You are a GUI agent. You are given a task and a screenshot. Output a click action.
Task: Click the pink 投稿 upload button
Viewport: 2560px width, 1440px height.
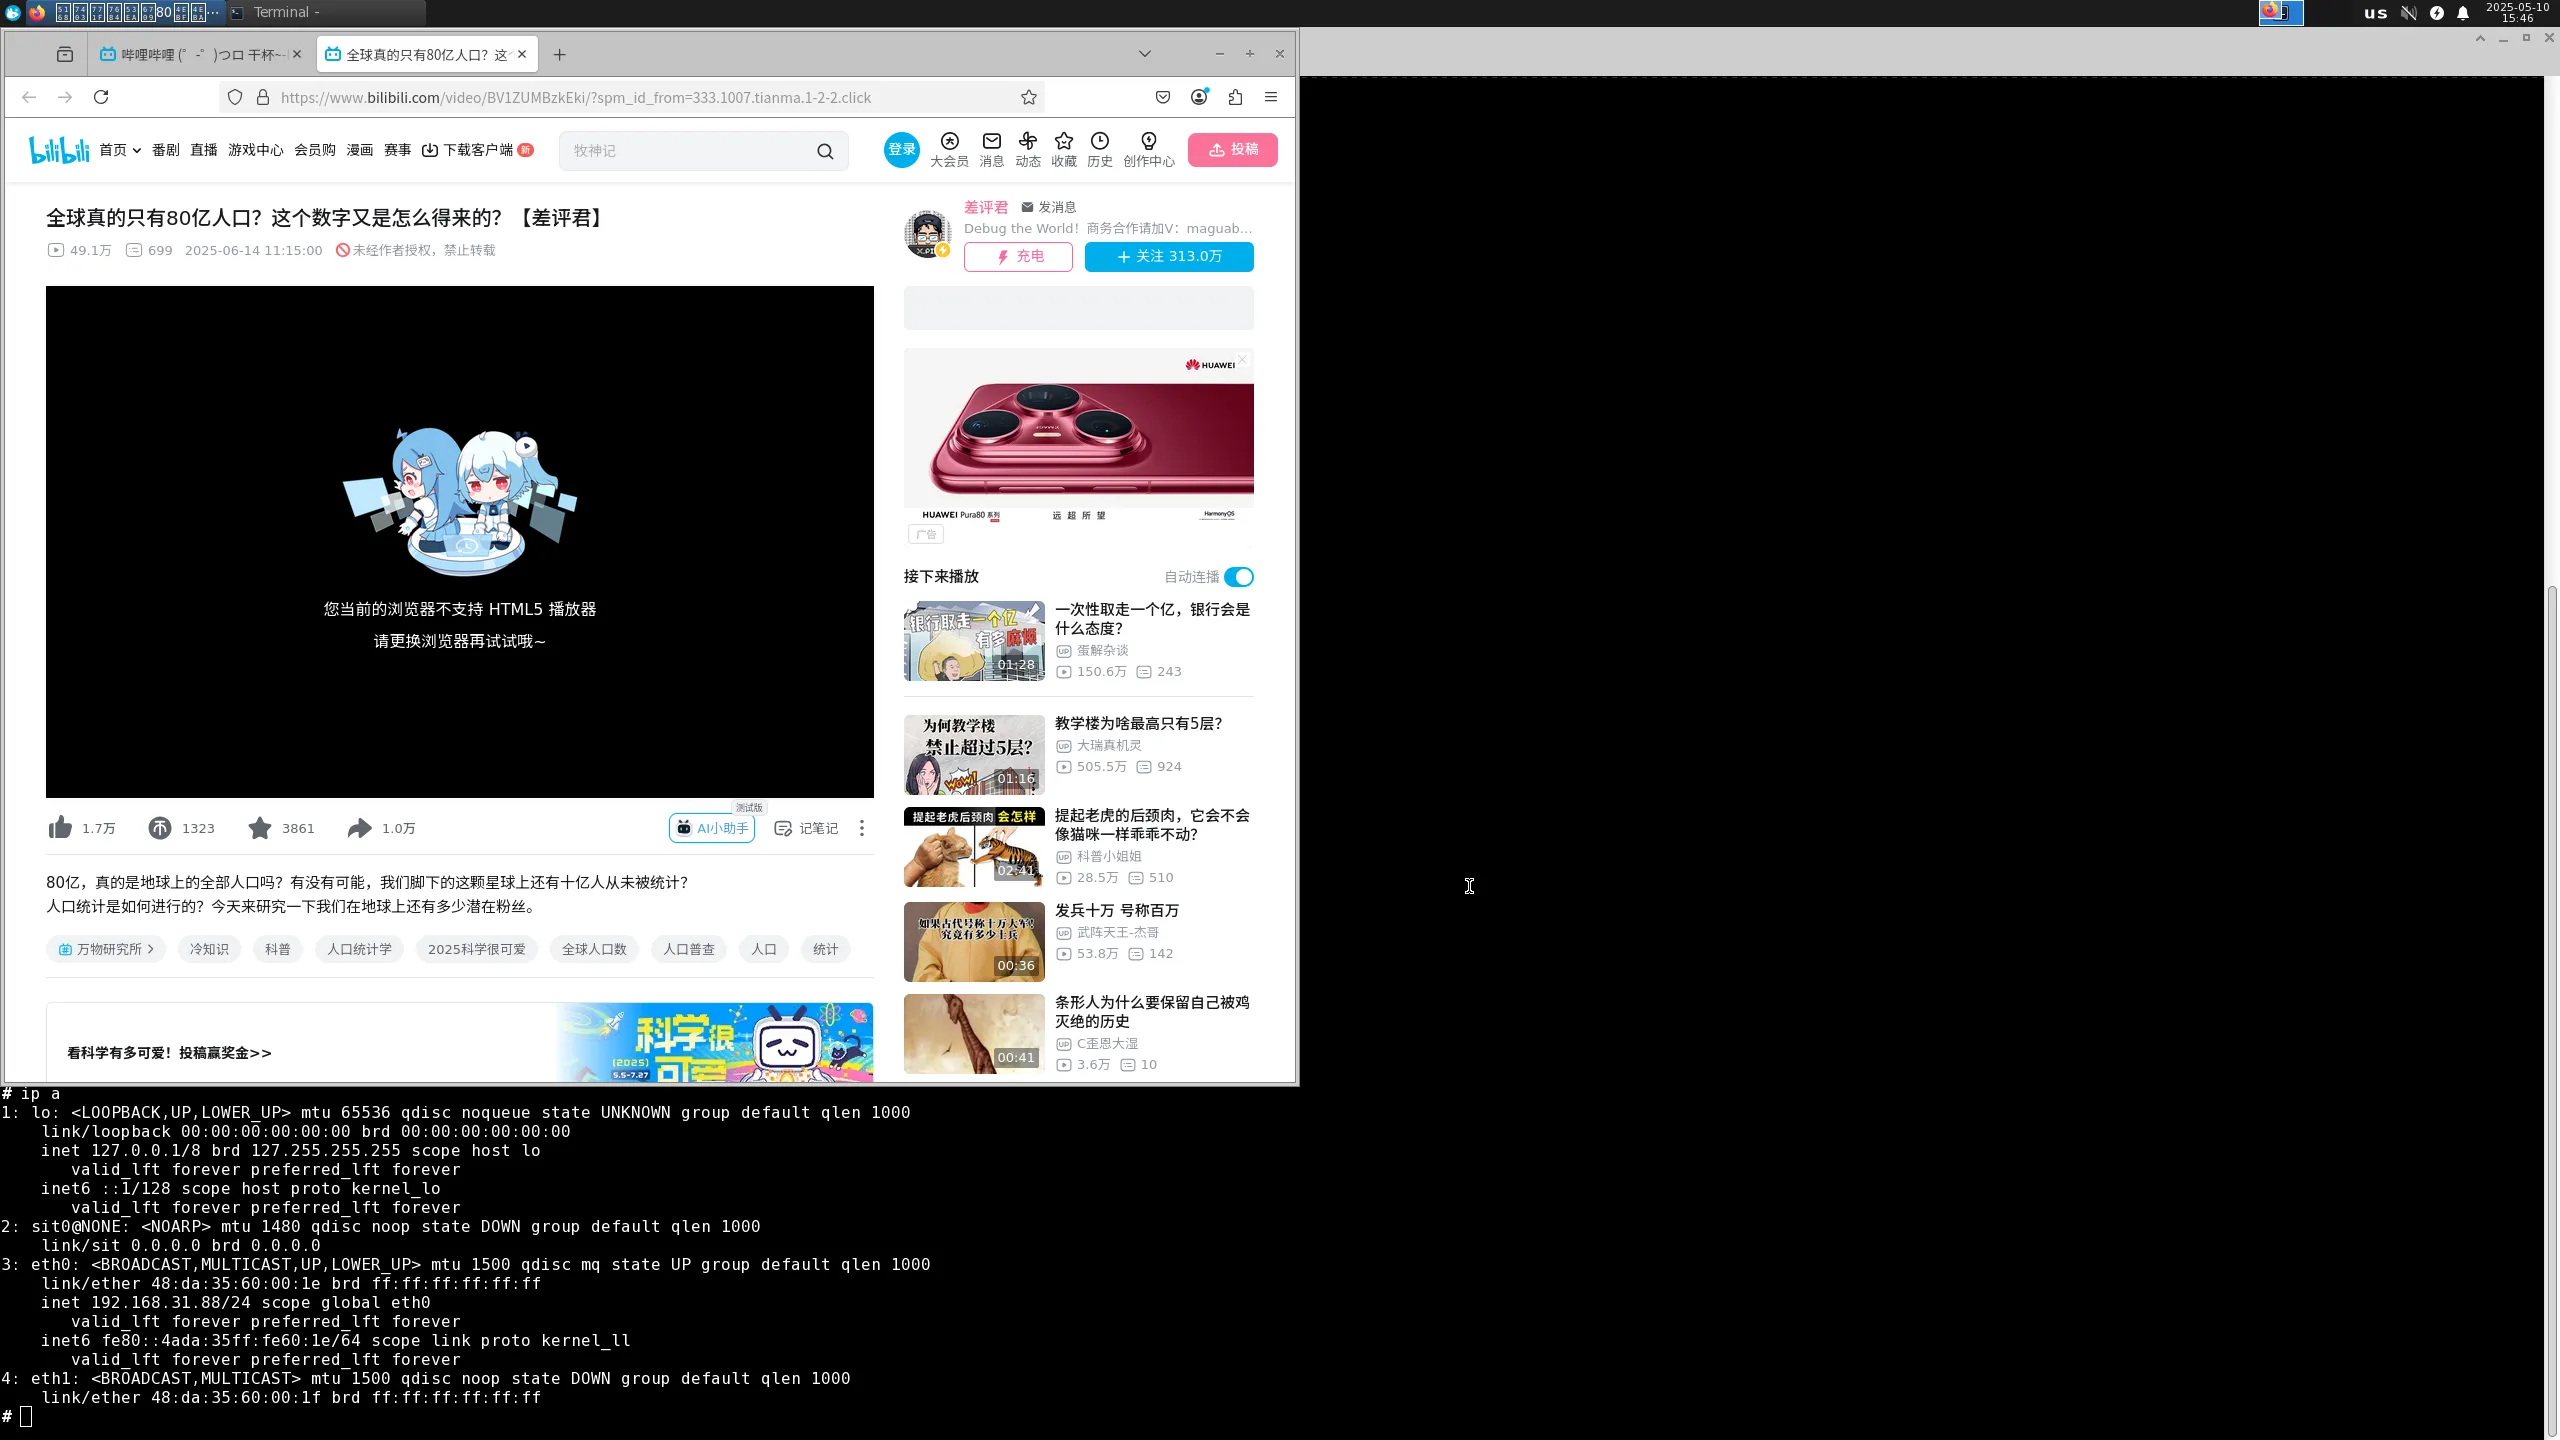1233,150
